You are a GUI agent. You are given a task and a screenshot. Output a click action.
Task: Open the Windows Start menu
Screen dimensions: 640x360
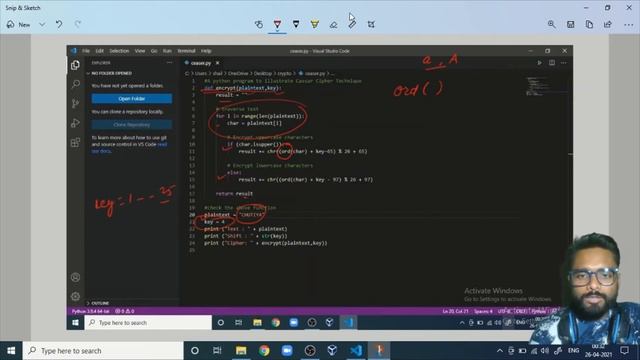[x=11, y=351]
